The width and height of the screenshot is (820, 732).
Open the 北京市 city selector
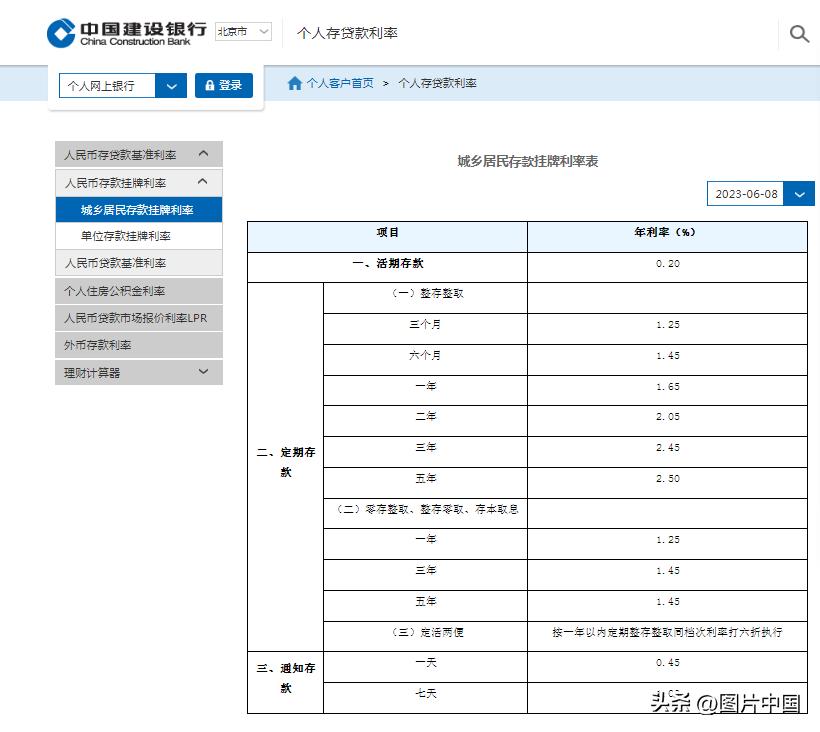pos(242,31)
